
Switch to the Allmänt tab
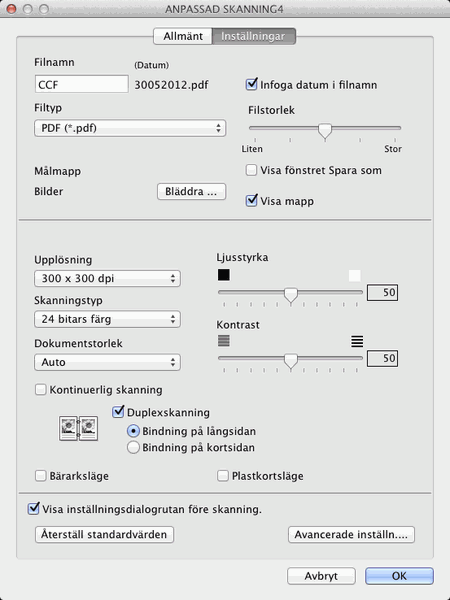point(183,36)
